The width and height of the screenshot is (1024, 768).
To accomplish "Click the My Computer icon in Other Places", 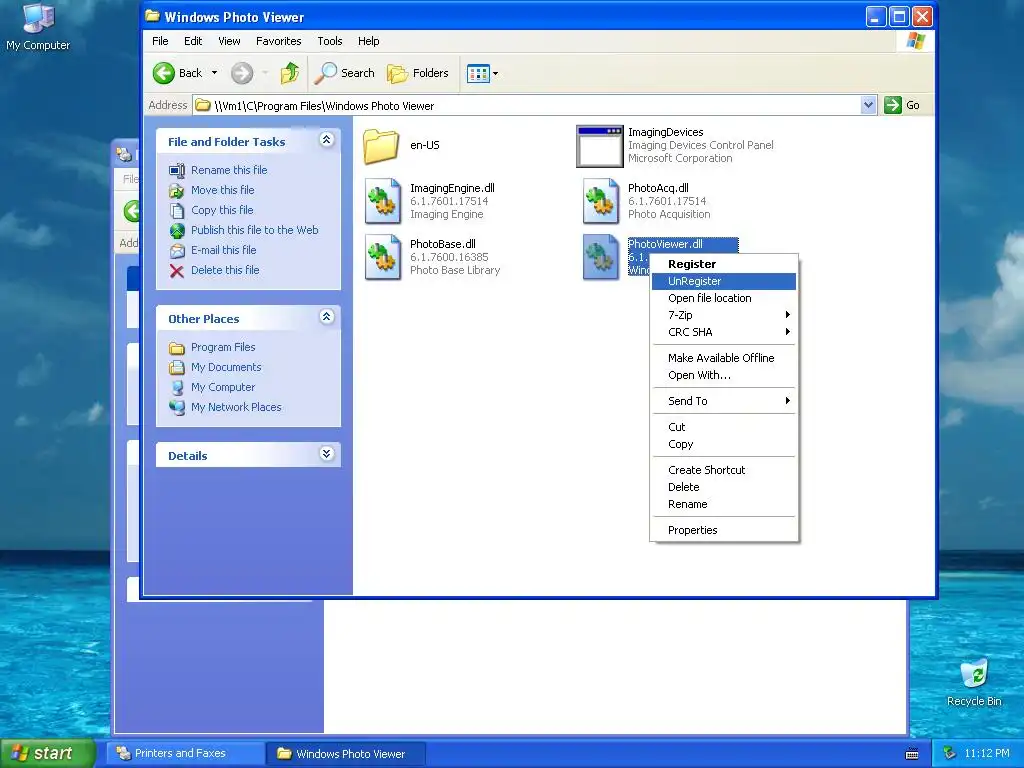I will pyautogui.click(x=177, y=388).
